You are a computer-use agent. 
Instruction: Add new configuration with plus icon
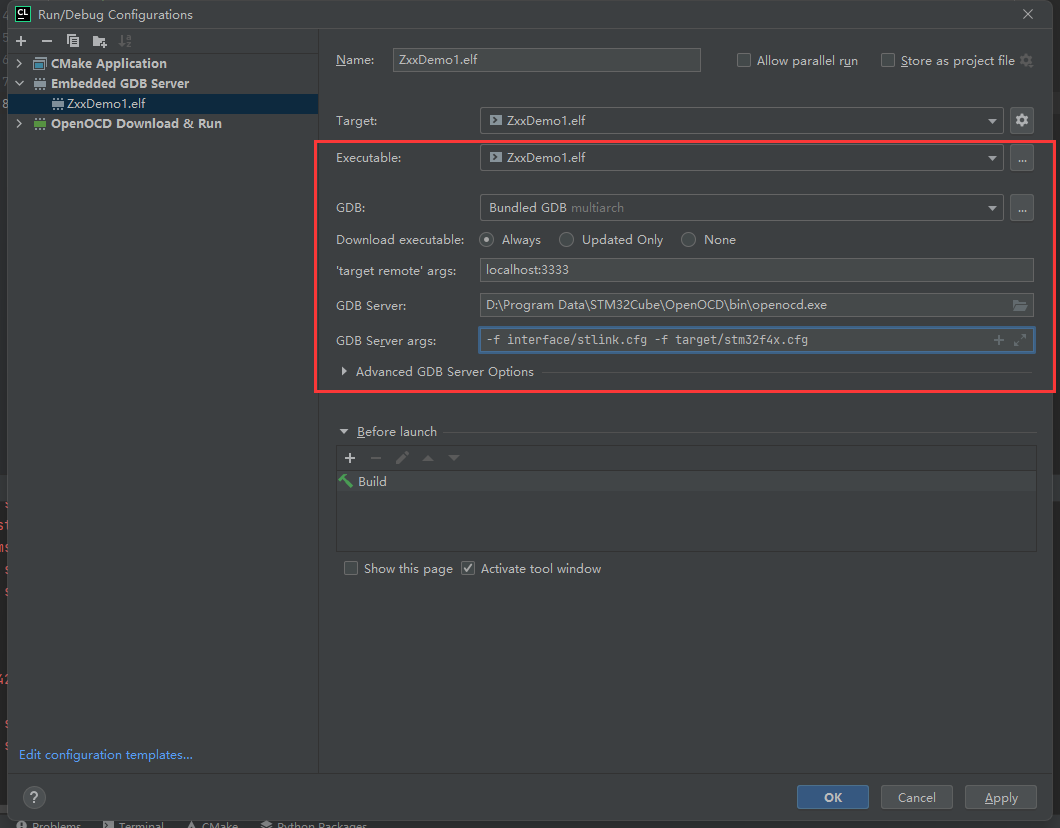(21, 41)
